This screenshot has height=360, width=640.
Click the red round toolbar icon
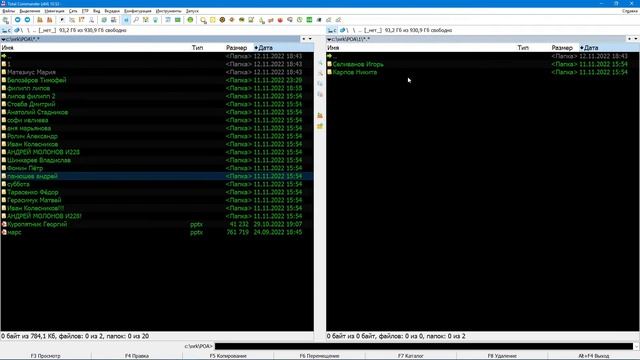[x=280, y=20]
